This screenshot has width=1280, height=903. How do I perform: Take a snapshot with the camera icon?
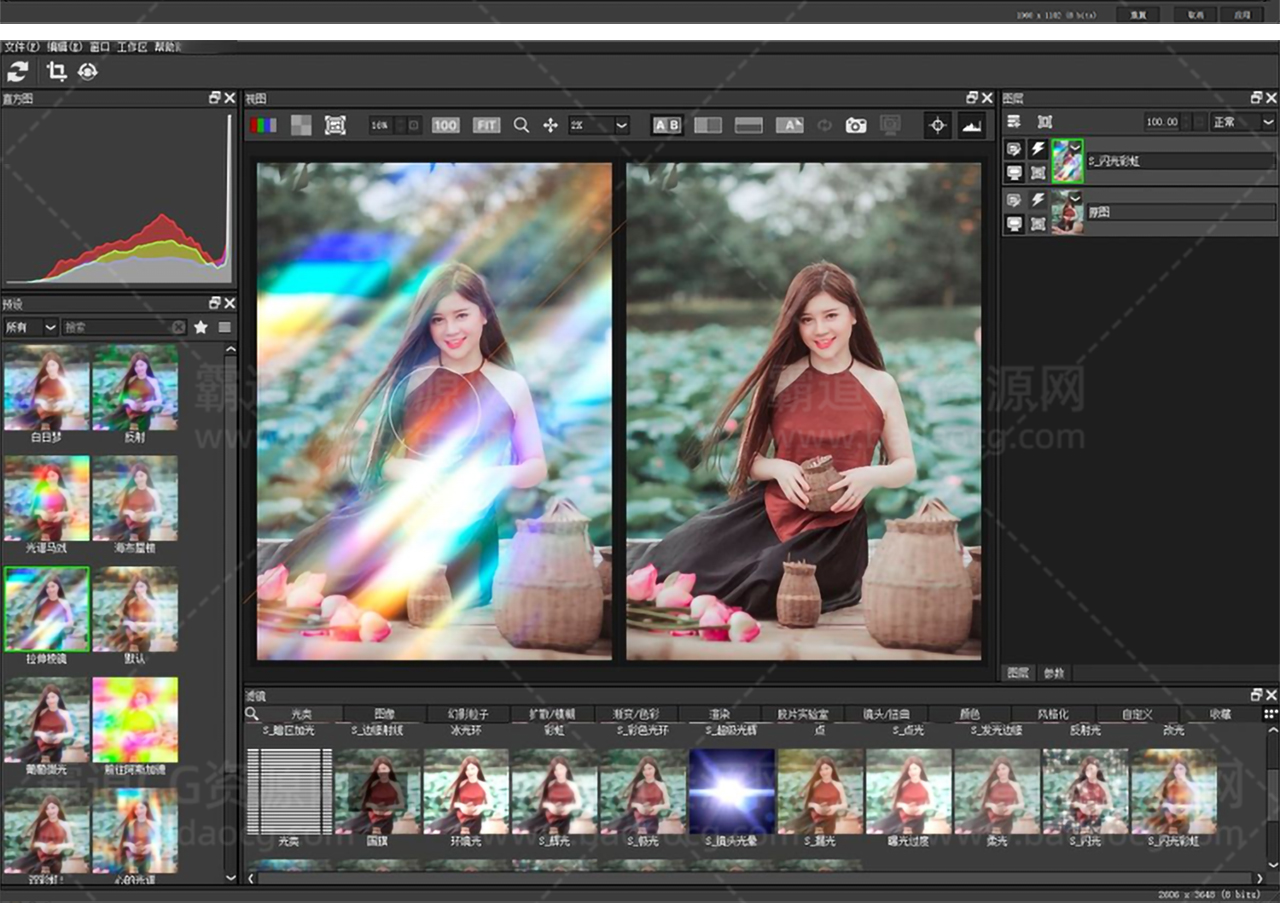pos(856,125)
